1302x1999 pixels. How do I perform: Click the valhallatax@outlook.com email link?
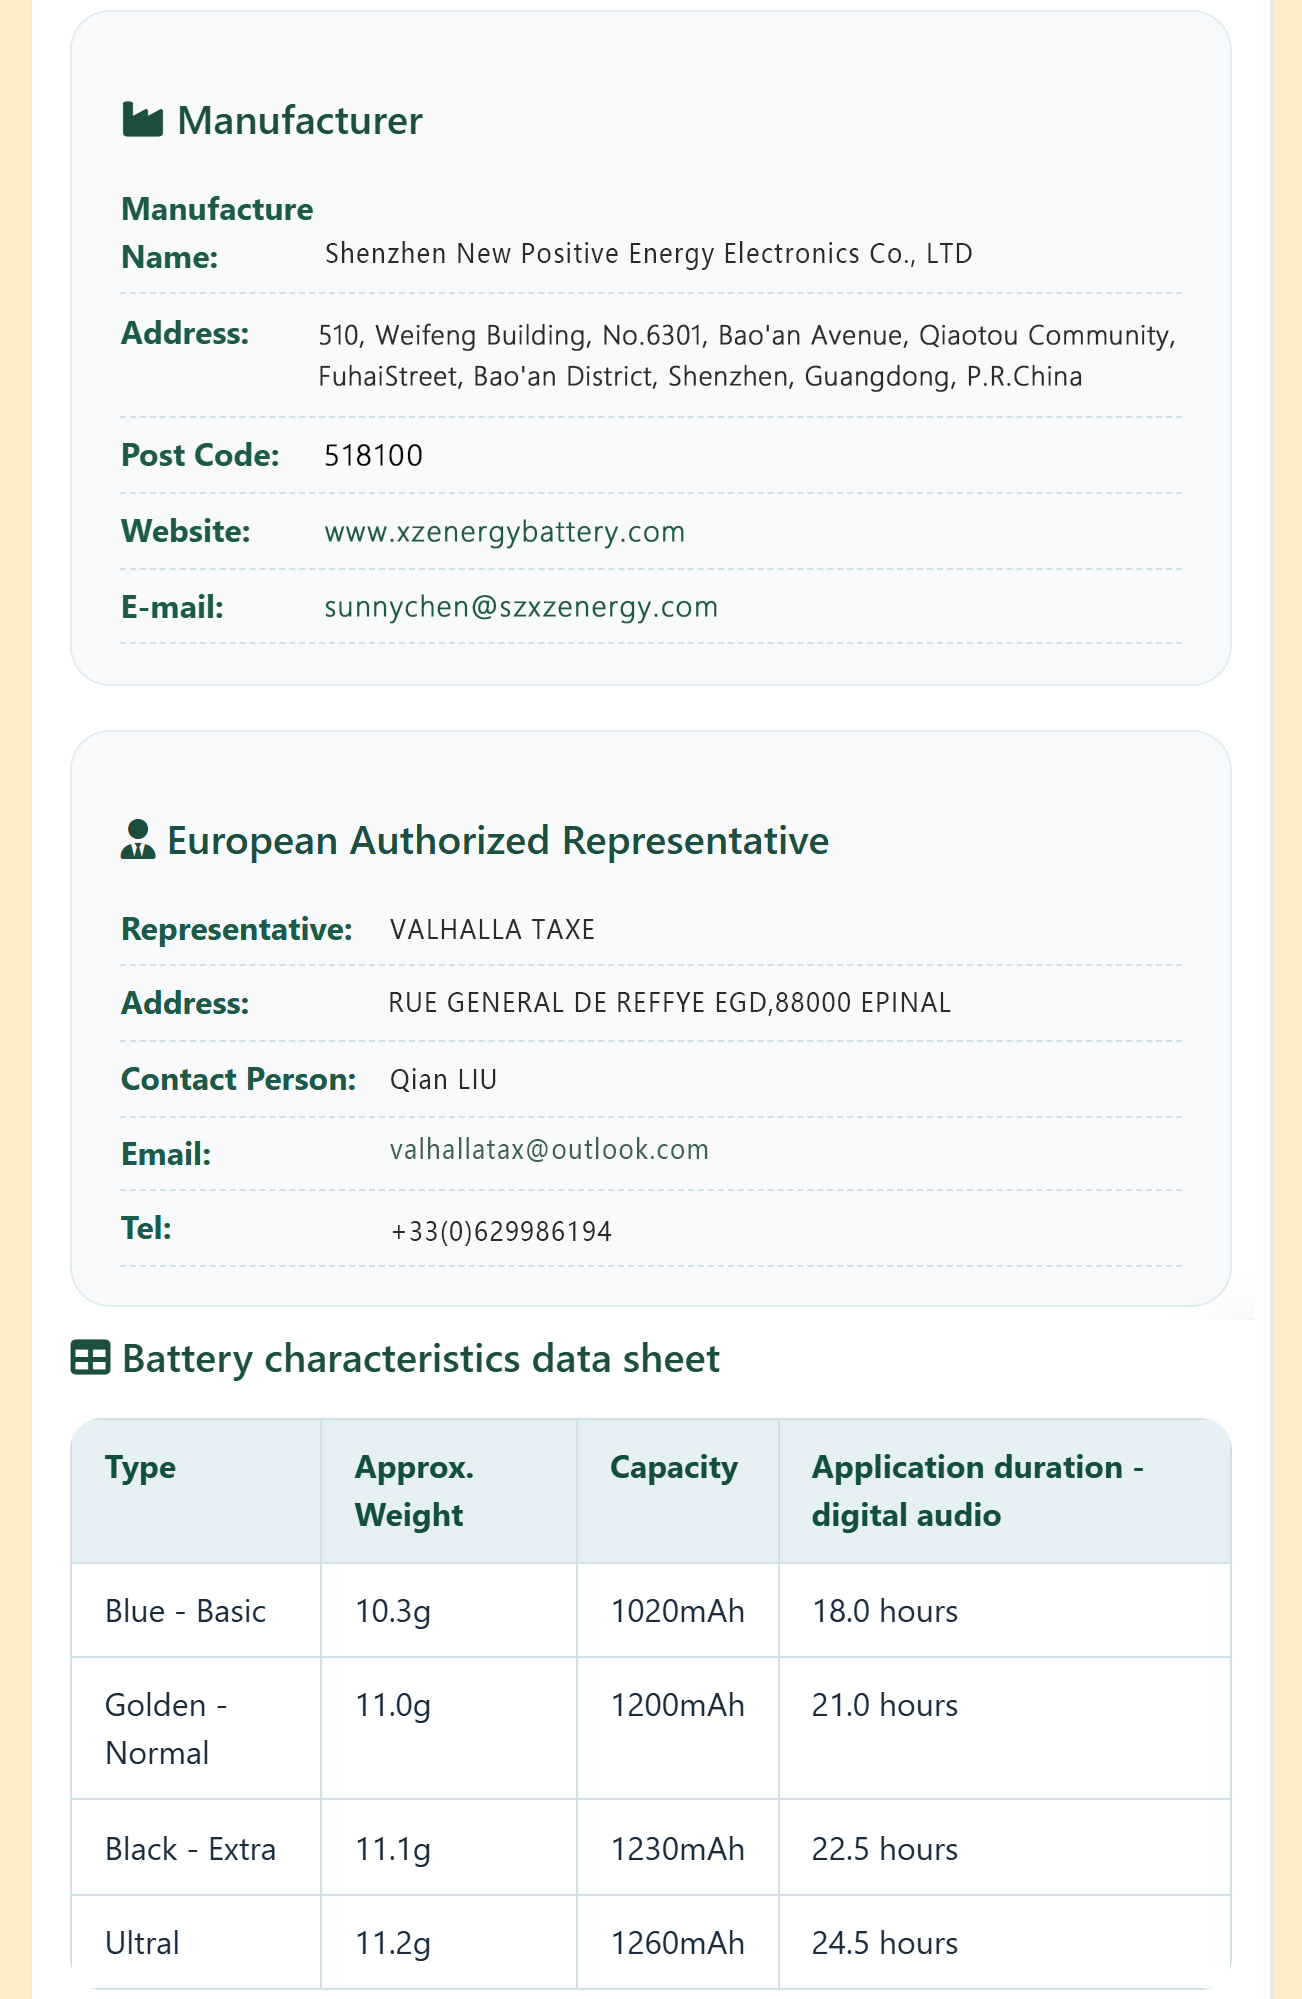click(x=549, y=1150)
